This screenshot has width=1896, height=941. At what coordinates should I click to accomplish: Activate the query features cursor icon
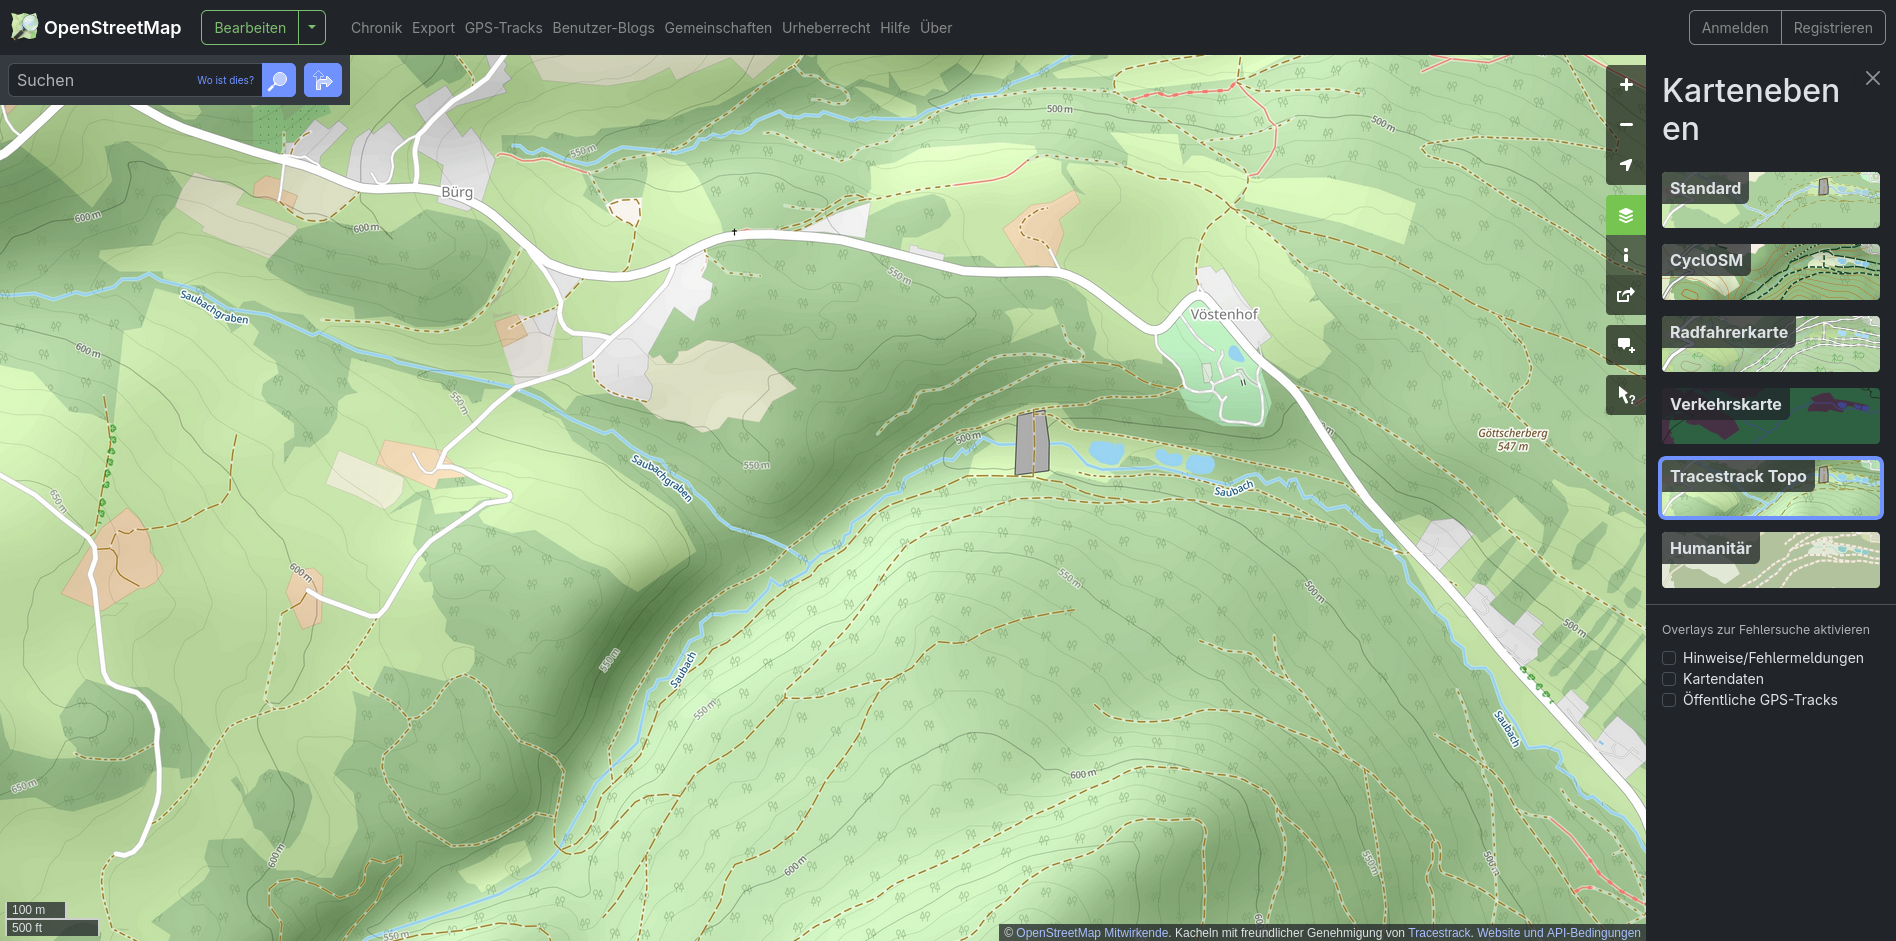click(x=1626, y=396)
